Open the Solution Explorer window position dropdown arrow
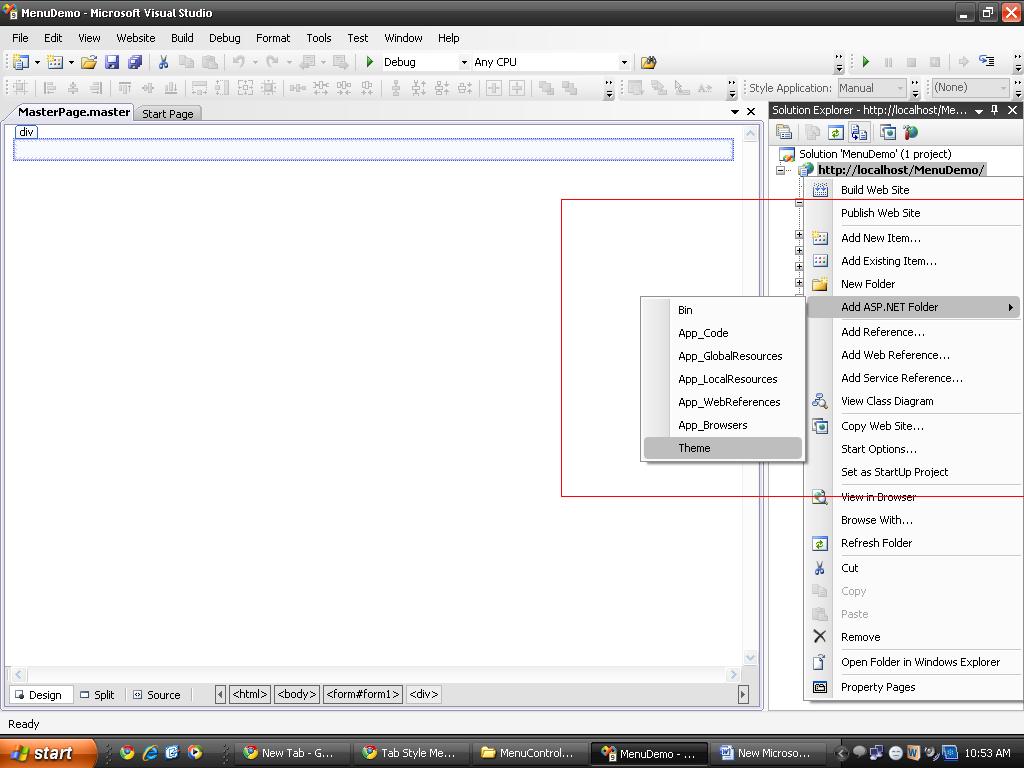1024x768 pixels. click(x=979, y=111)
